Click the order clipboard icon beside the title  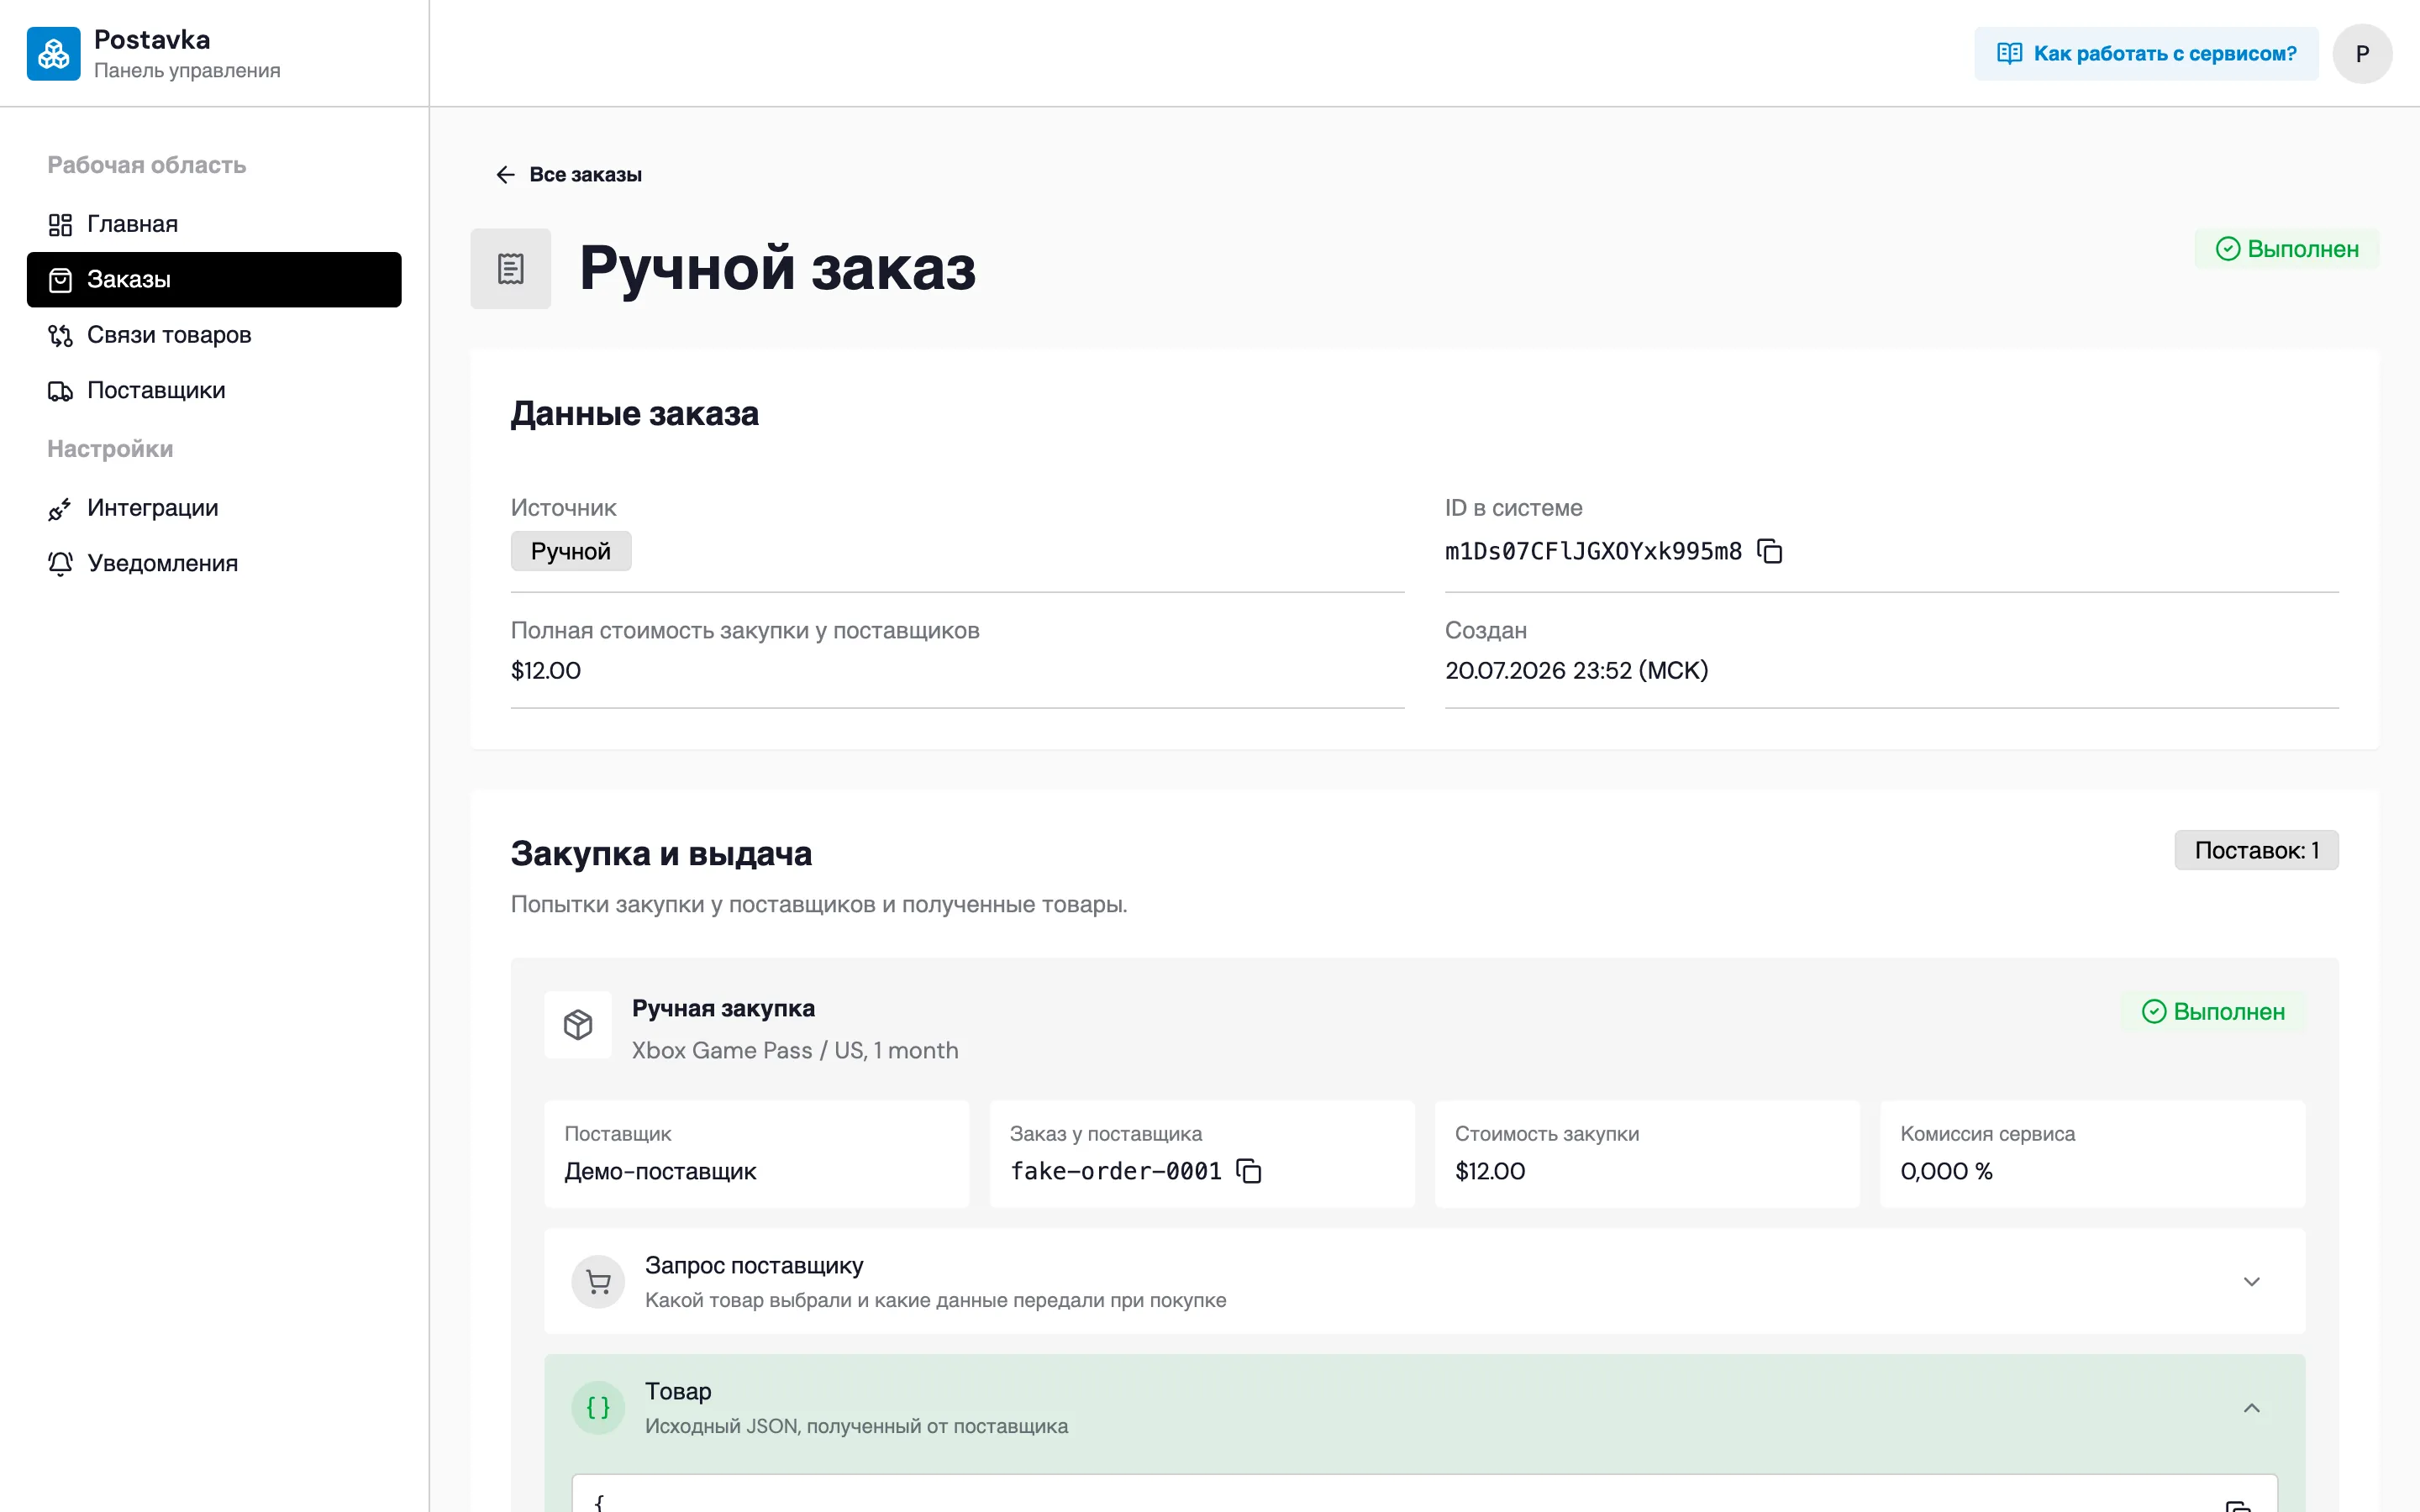click(x=511, y=268)
